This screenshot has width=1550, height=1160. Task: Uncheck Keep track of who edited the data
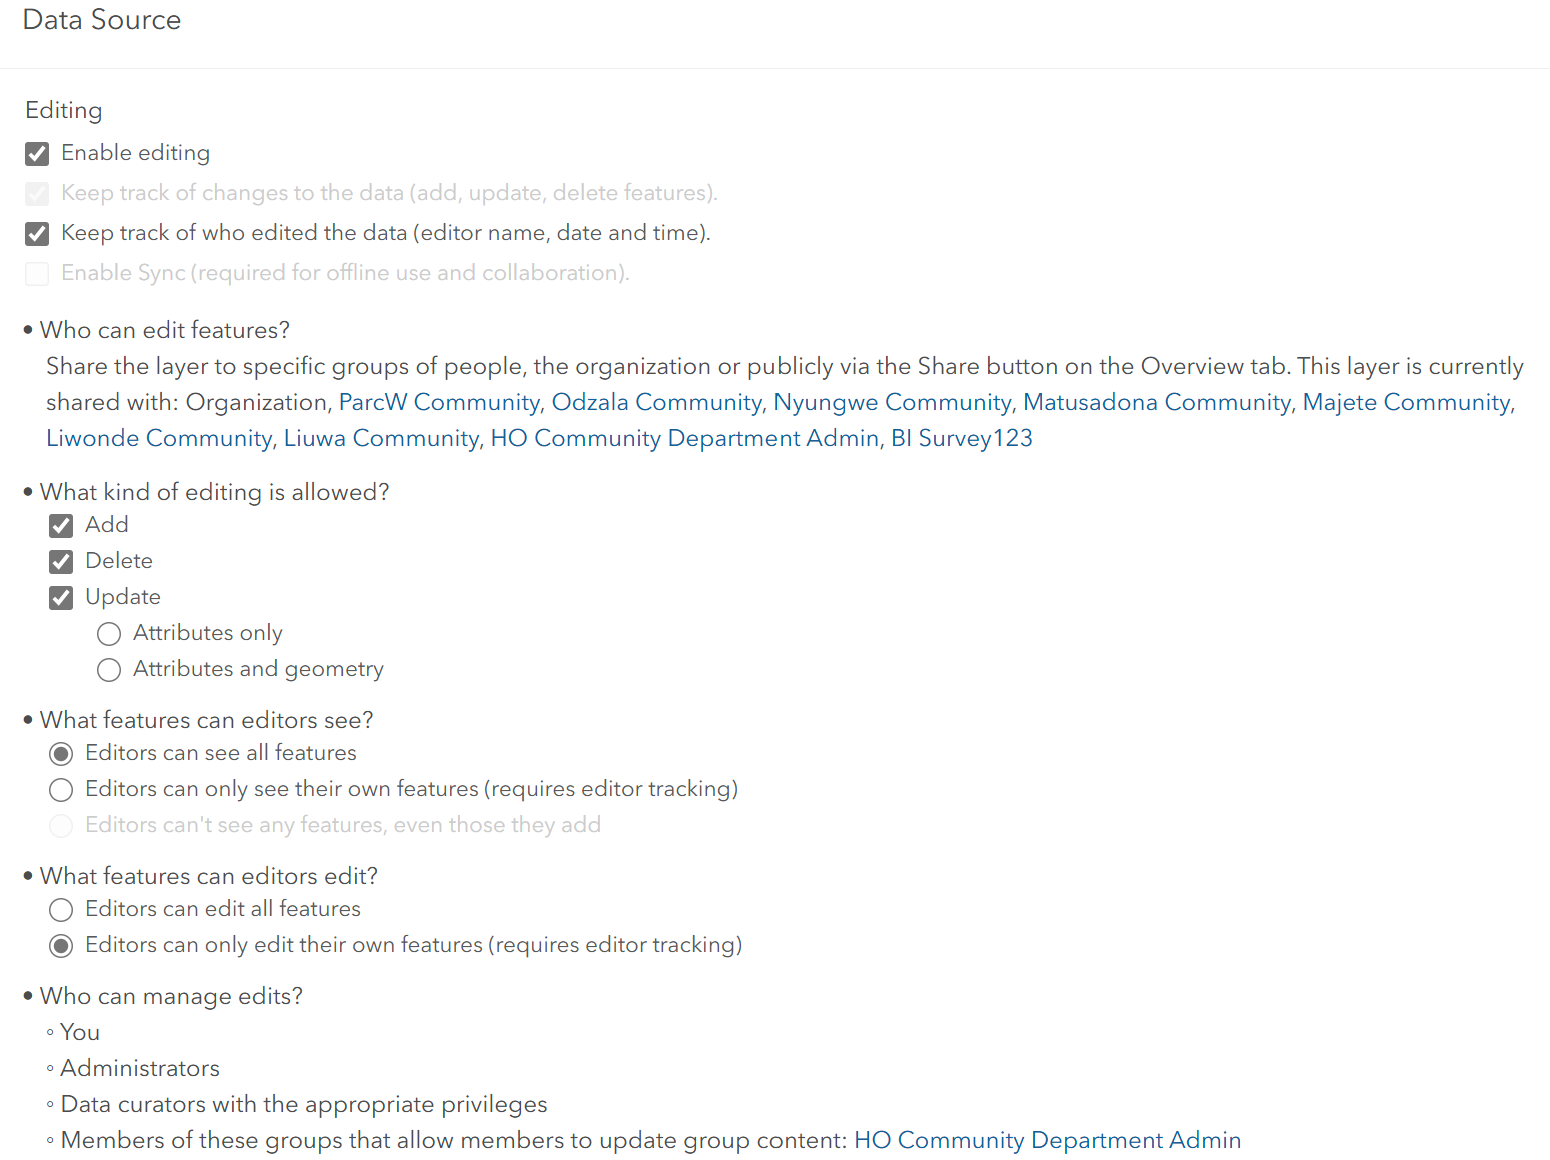[x=37, y=233]
